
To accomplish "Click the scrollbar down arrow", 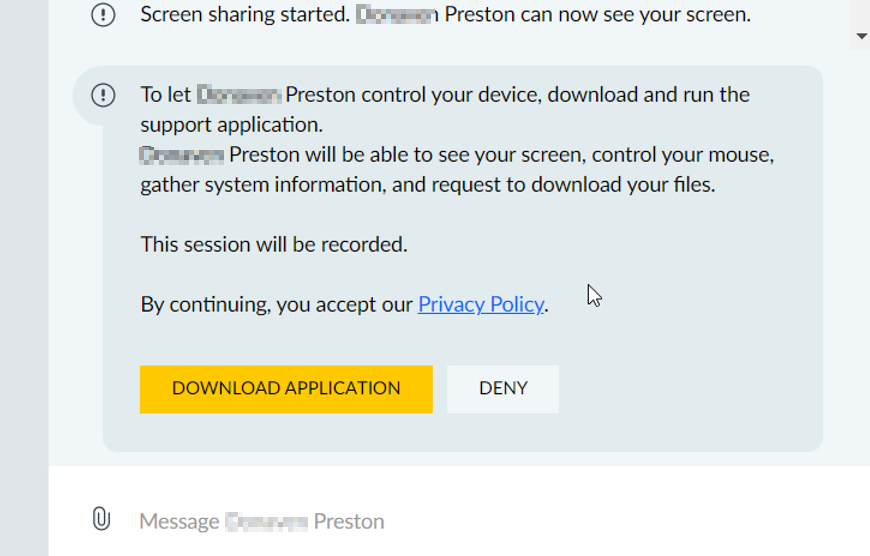I will pyautogui.click(x=861, y=36).
